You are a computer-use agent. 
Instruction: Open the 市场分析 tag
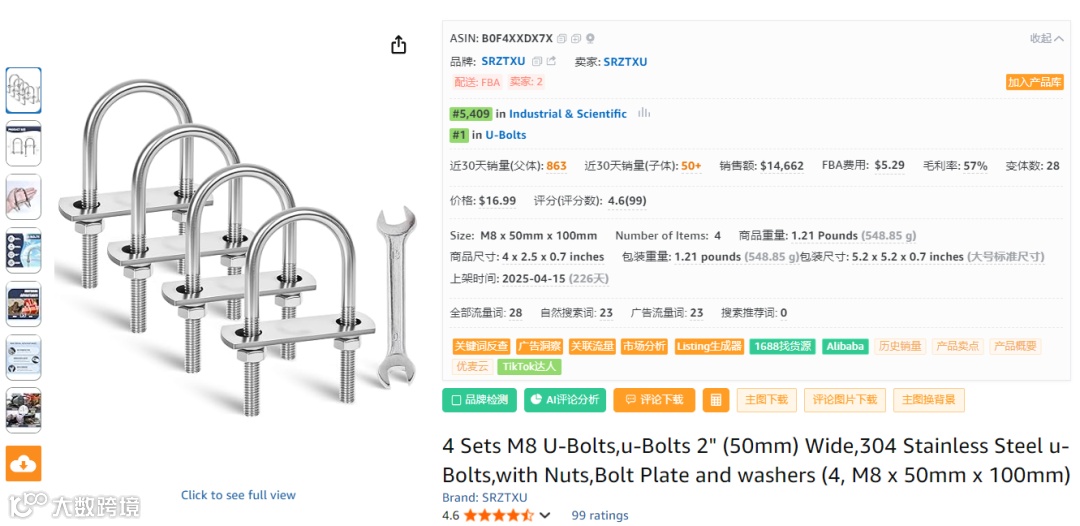(644, 346)
